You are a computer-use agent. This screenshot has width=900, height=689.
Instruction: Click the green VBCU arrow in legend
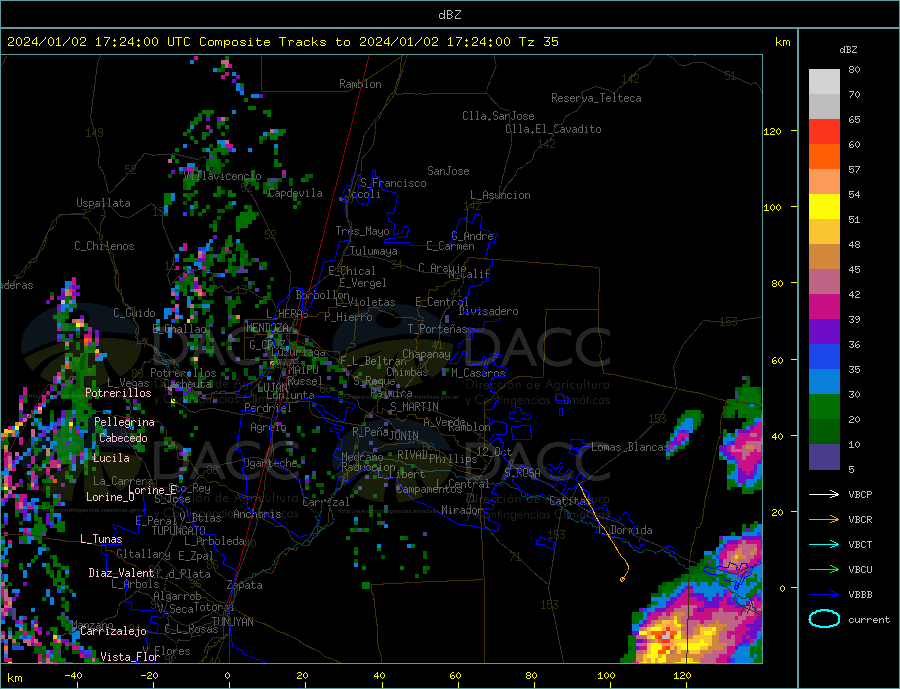(x=824, y=570)
